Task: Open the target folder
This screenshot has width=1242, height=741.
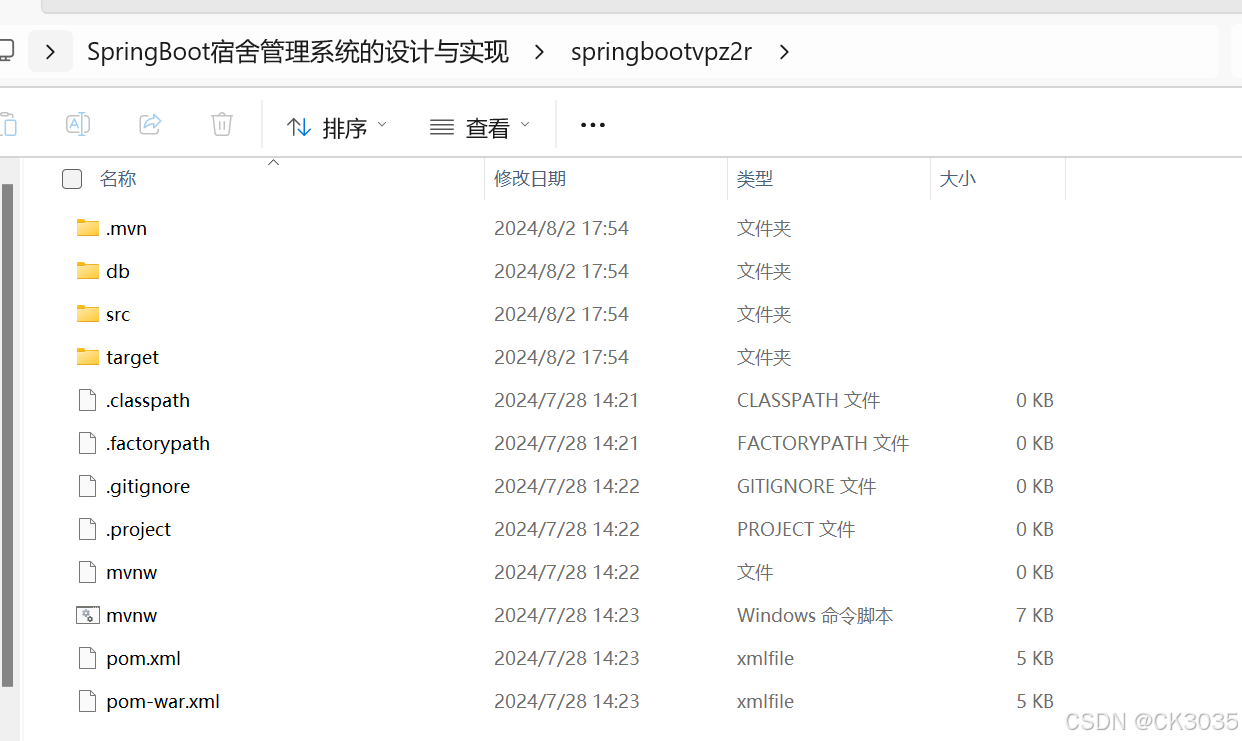Action: tap(131, 357)
